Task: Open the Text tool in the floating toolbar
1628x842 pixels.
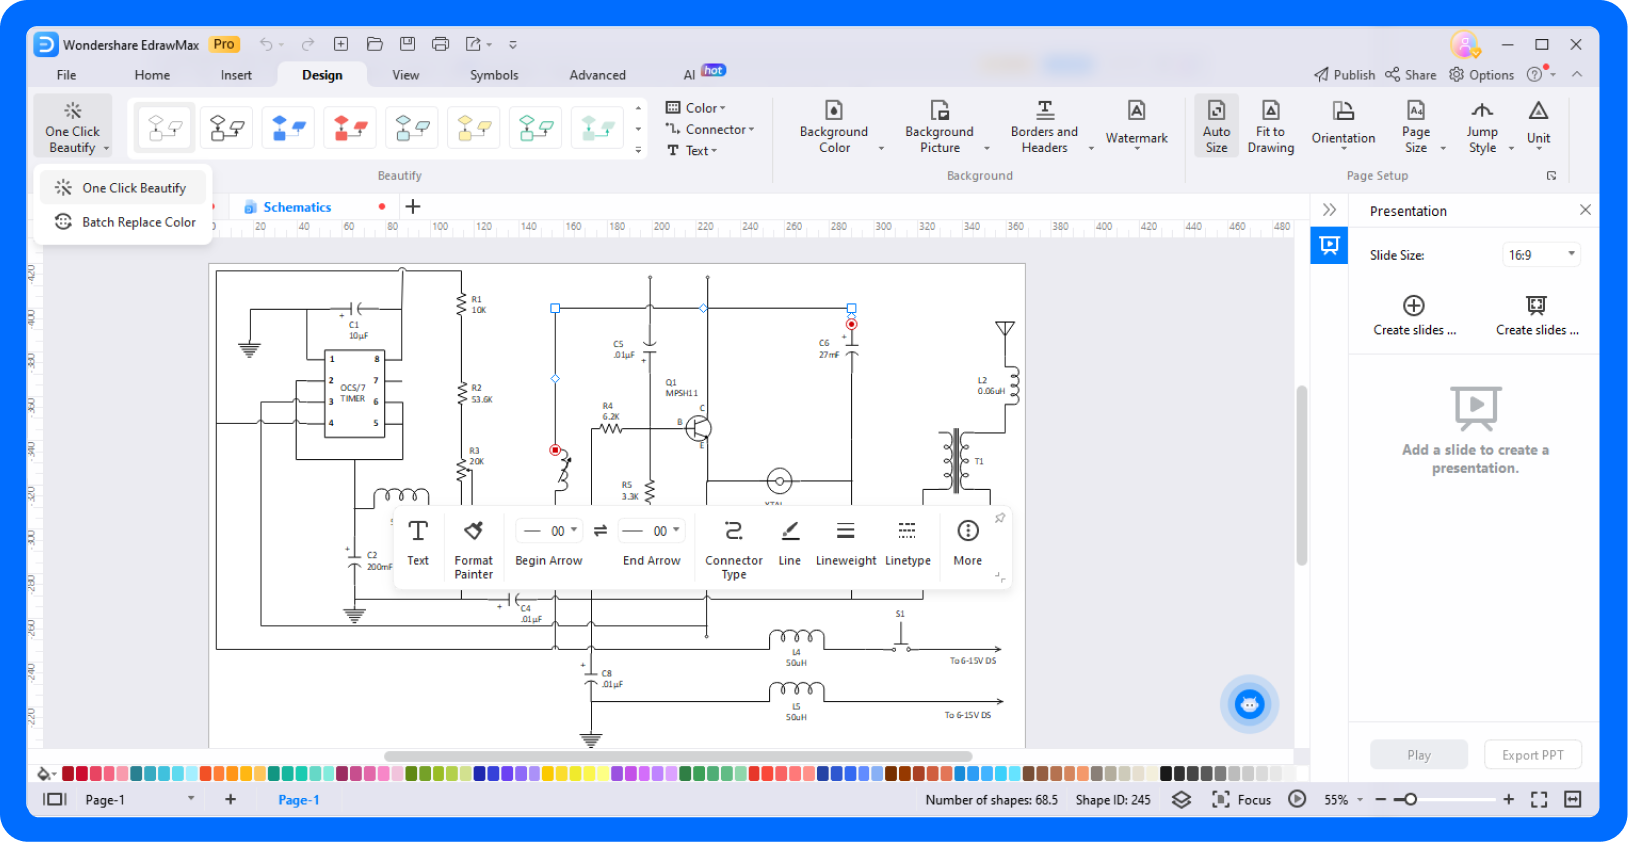Action: tap(418, 543)
